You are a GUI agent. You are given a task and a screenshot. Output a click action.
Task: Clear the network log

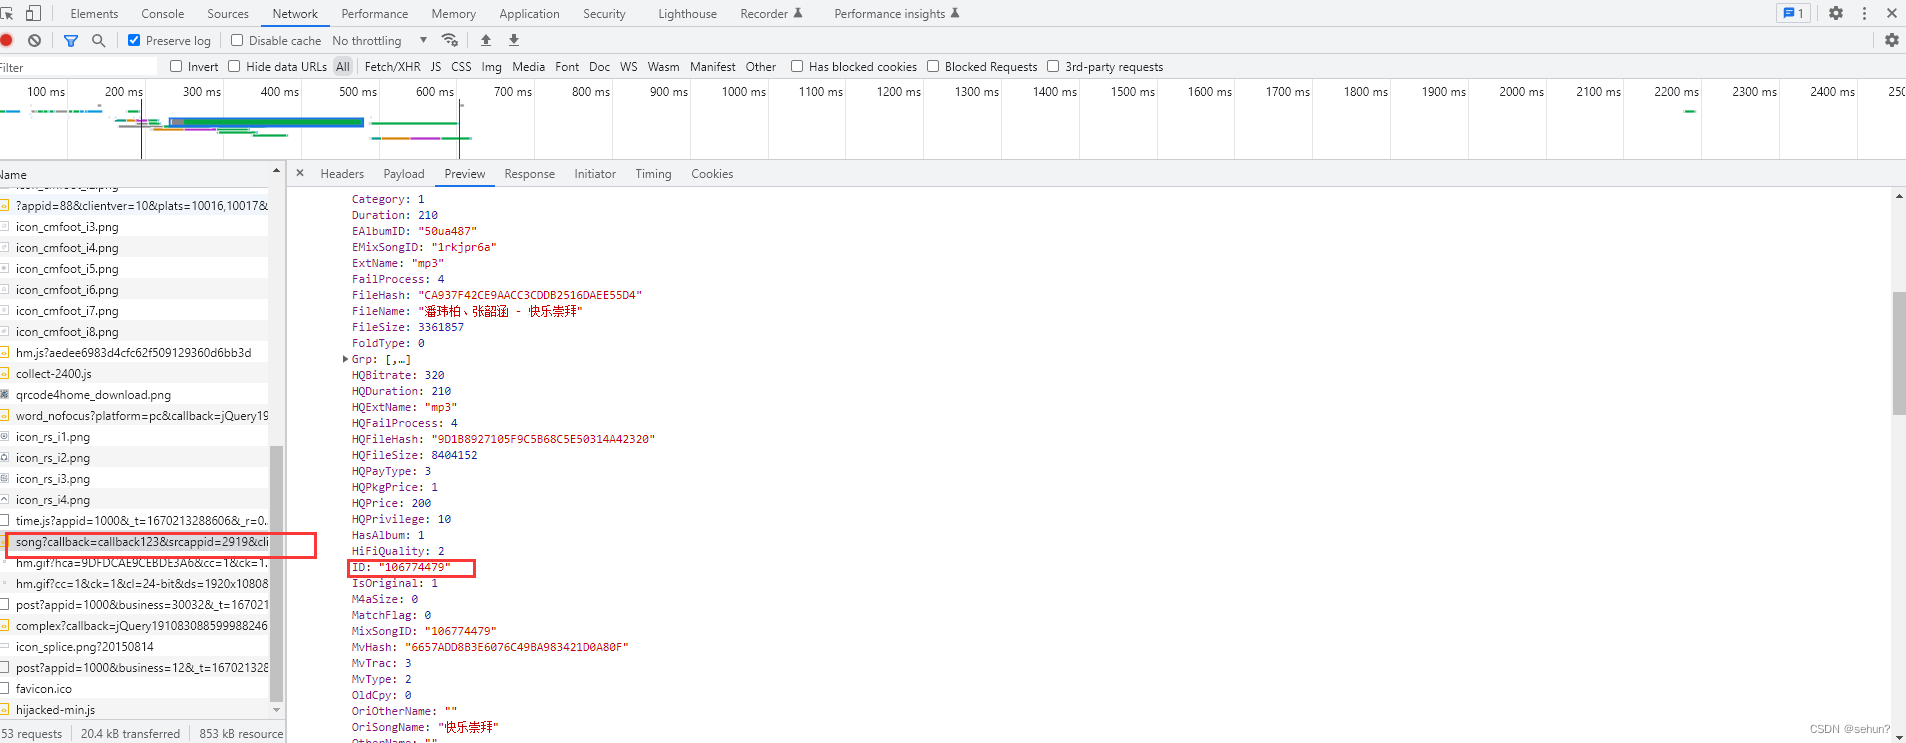click(x=35, y=40)
